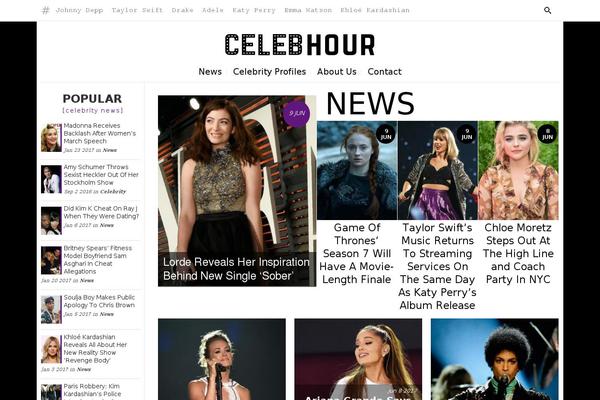Open the Contact menu item
The height and width of the screenshot is (400, 600).
pos(385,72)
